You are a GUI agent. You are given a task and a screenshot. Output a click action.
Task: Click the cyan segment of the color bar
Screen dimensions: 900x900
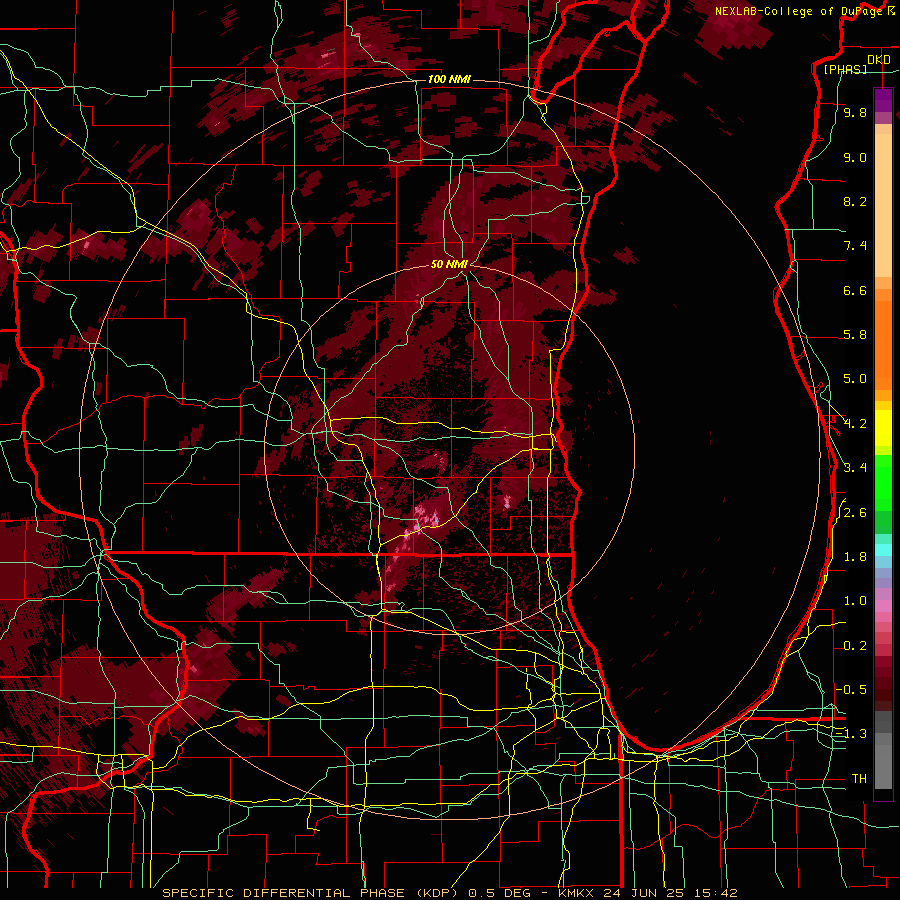pos(883,550)
